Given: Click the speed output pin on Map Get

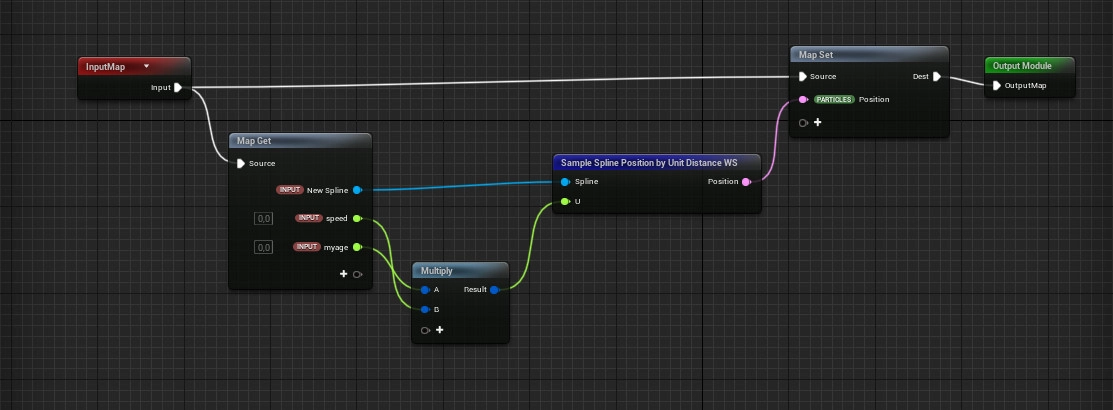Looking at the screenshot, I should tap(357, 218).
